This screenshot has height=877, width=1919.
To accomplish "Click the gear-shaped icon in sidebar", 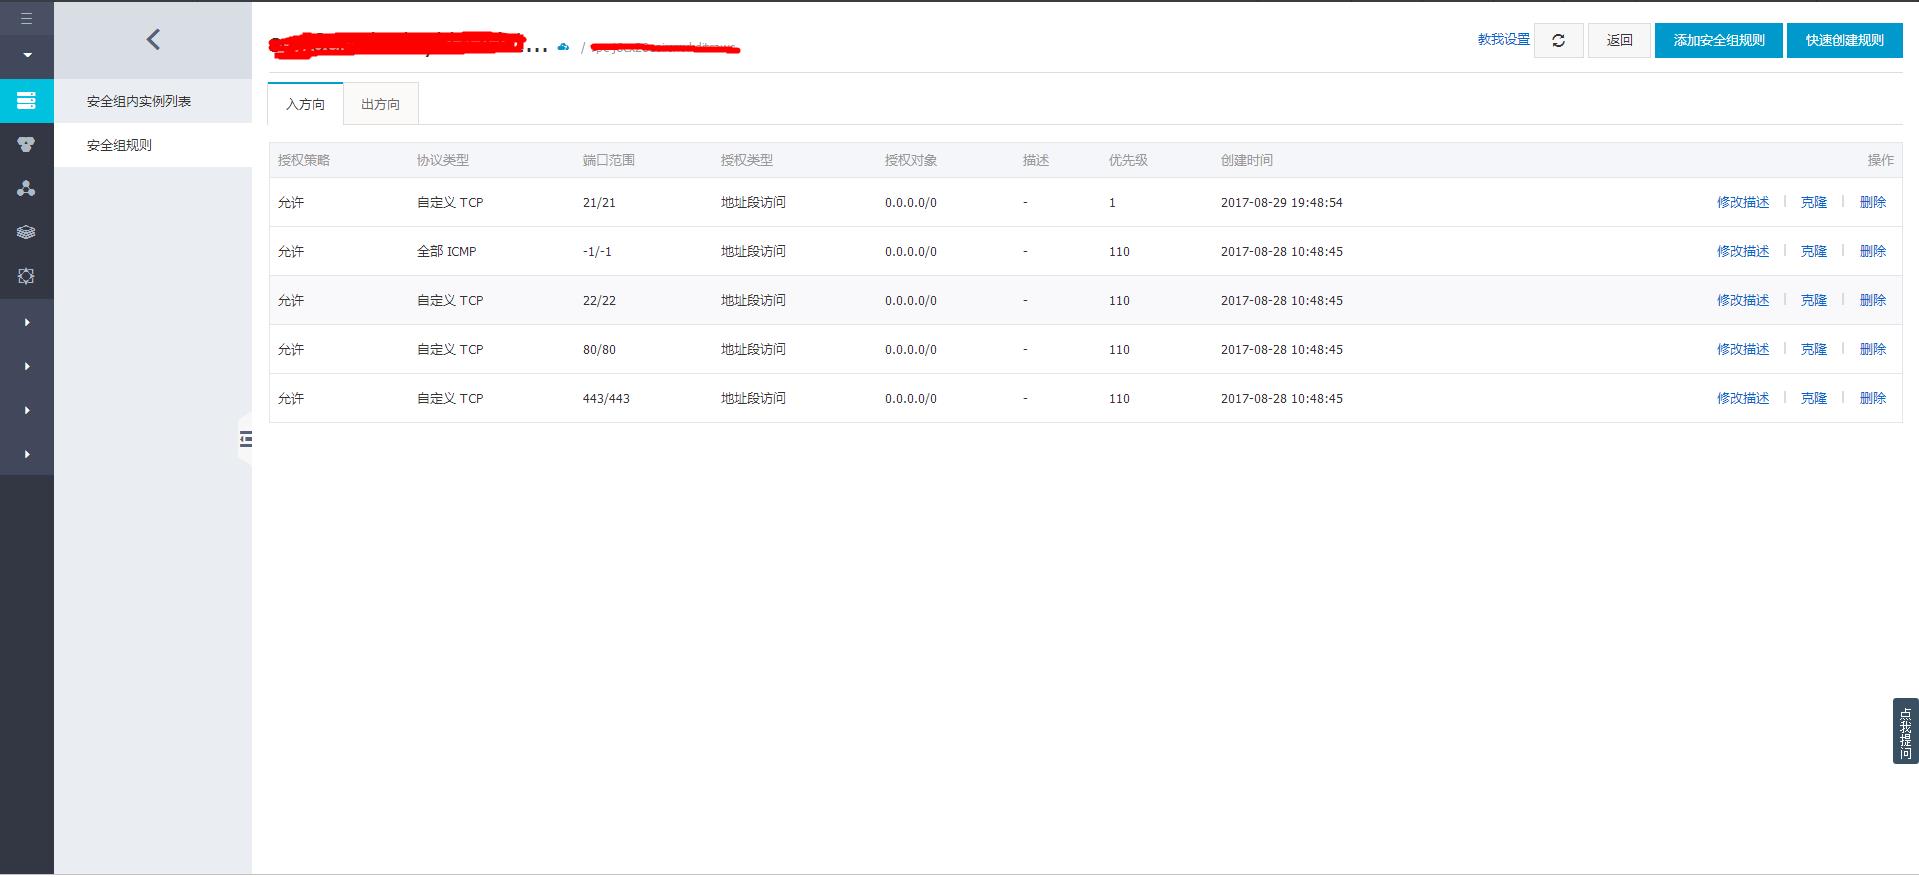I will point(27,276).
